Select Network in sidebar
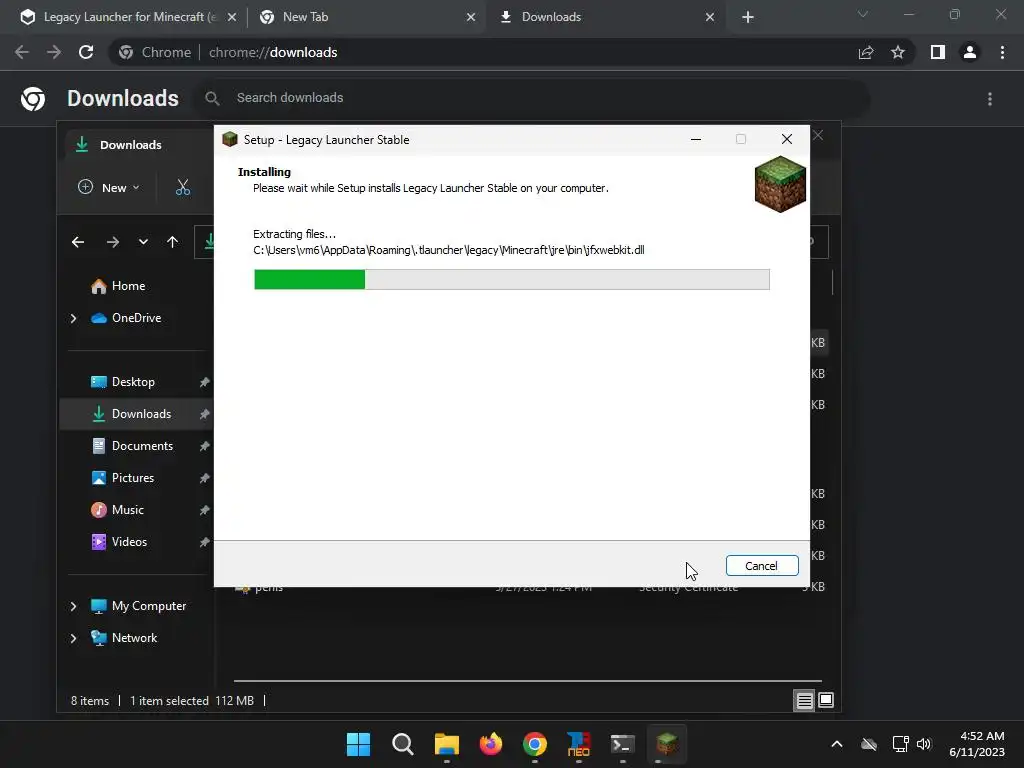The image size is (1024, 768). coord(134,638)
